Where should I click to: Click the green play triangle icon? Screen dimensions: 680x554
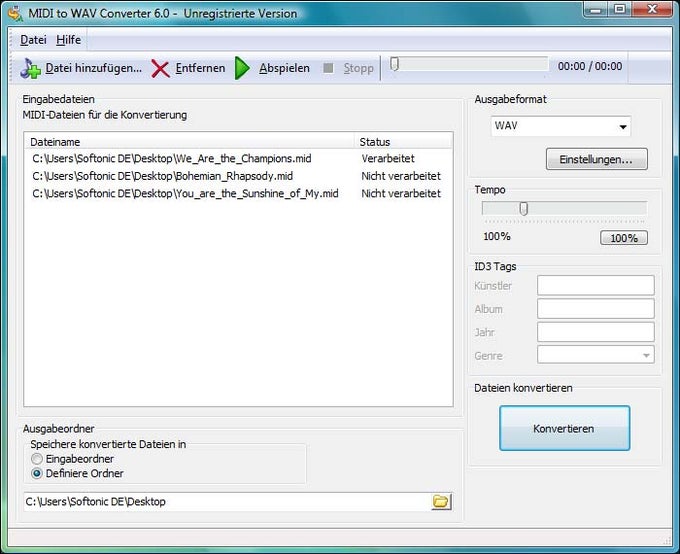(242, 68)
